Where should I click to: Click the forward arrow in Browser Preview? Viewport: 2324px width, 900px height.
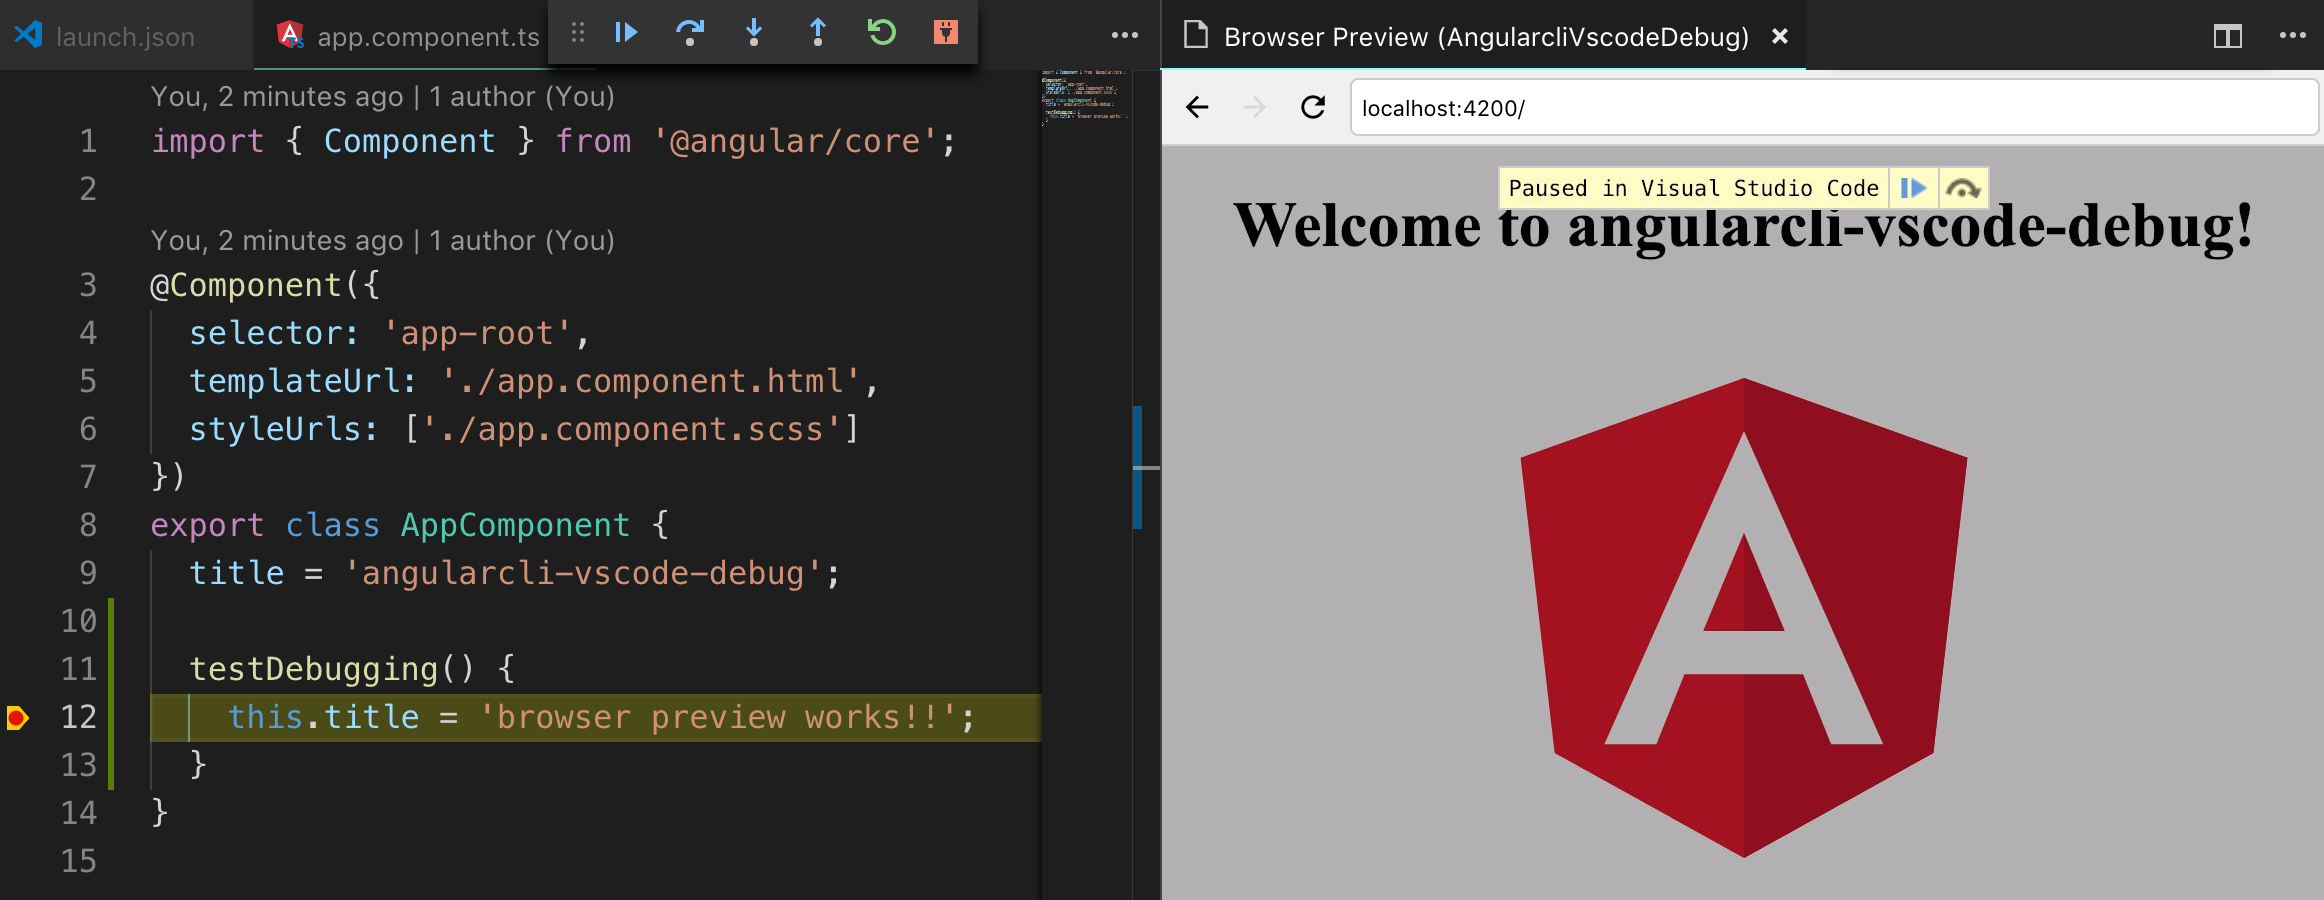(x=1253, y=108)
